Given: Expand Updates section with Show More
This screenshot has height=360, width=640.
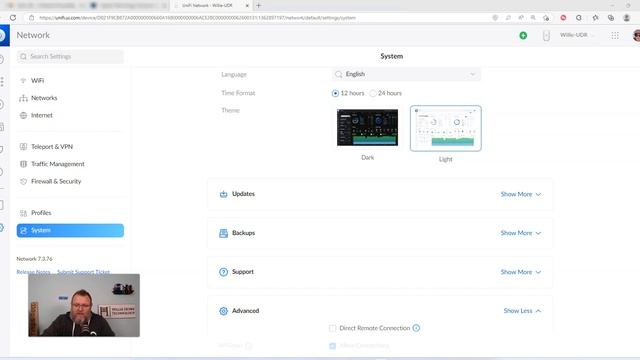Looking at the screenshot, I should [520, 194].
